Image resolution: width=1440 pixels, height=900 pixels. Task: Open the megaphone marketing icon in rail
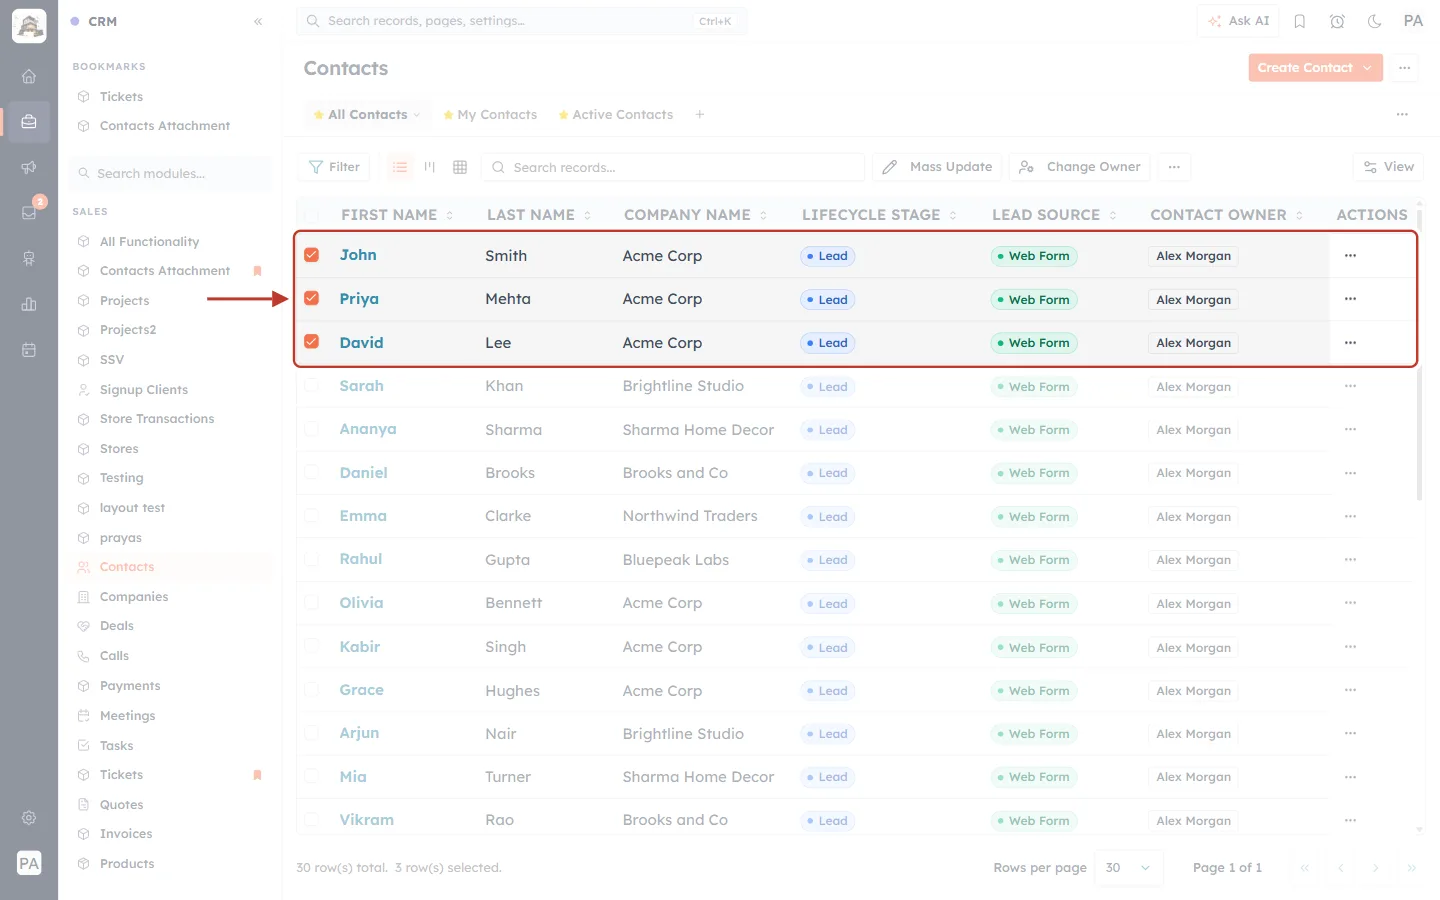tap(29, 167)
